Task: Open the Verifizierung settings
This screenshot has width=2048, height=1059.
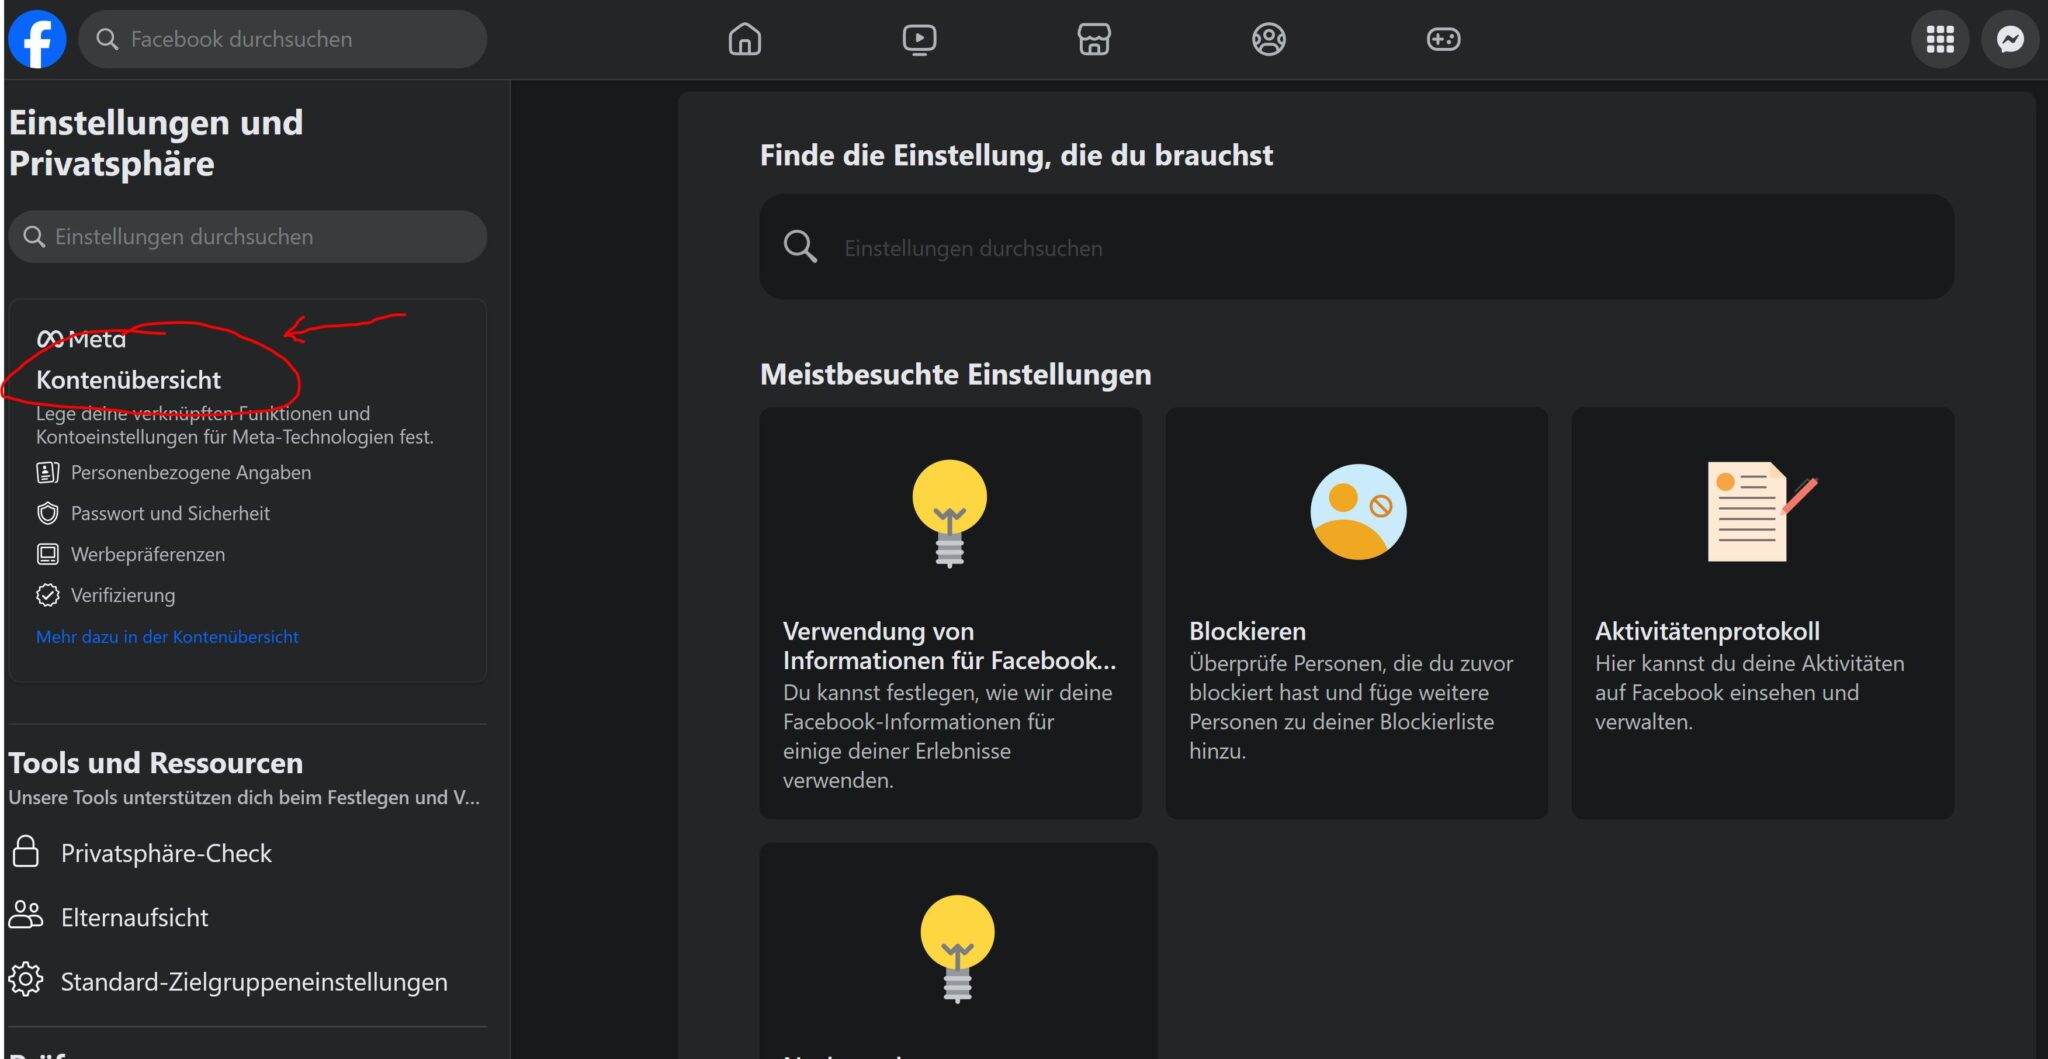Action: point(122,595)
